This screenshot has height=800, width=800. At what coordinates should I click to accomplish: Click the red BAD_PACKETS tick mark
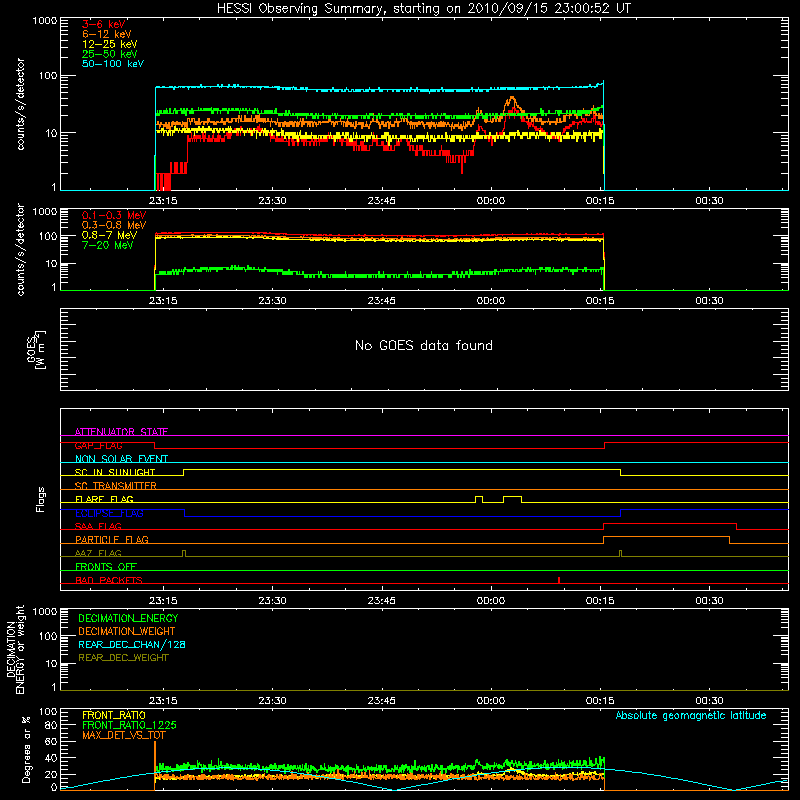(559, 580)
